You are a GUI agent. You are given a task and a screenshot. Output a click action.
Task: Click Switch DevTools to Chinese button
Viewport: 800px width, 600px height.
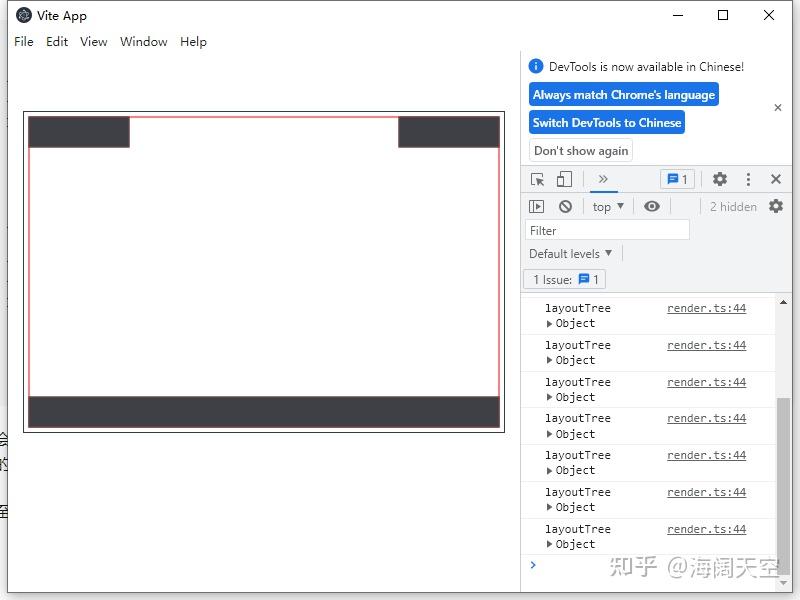tap(607, 123)
